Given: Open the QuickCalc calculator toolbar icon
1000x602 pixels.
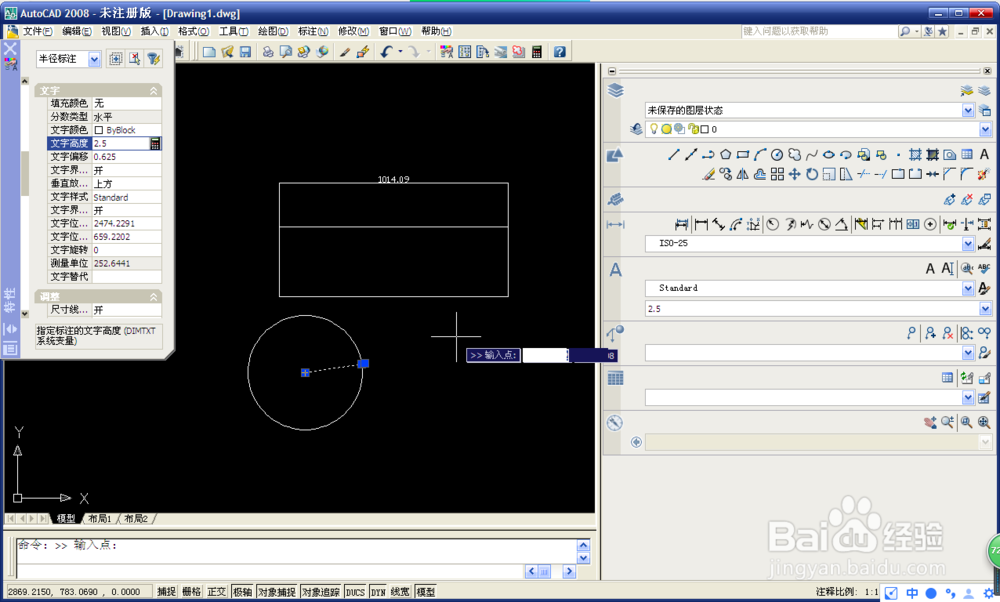Looking at the screenshot, I should point(536,52).
